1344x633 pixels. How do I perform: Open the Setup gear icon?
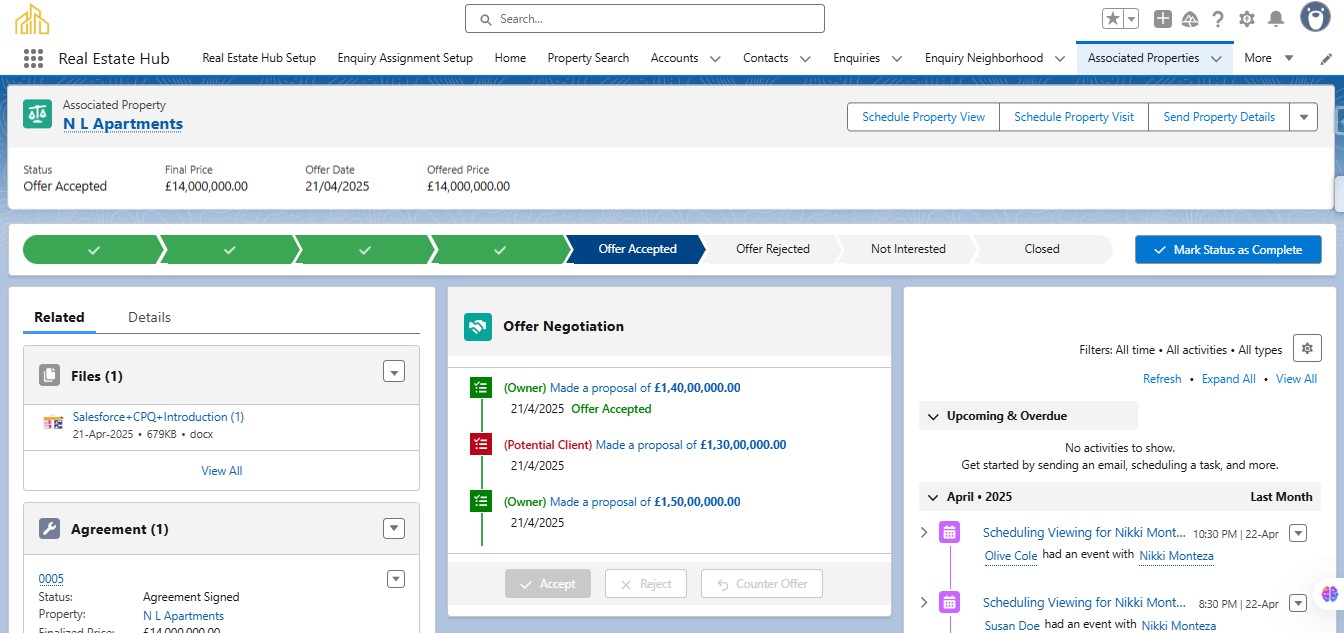click(x=1246, y=19)
